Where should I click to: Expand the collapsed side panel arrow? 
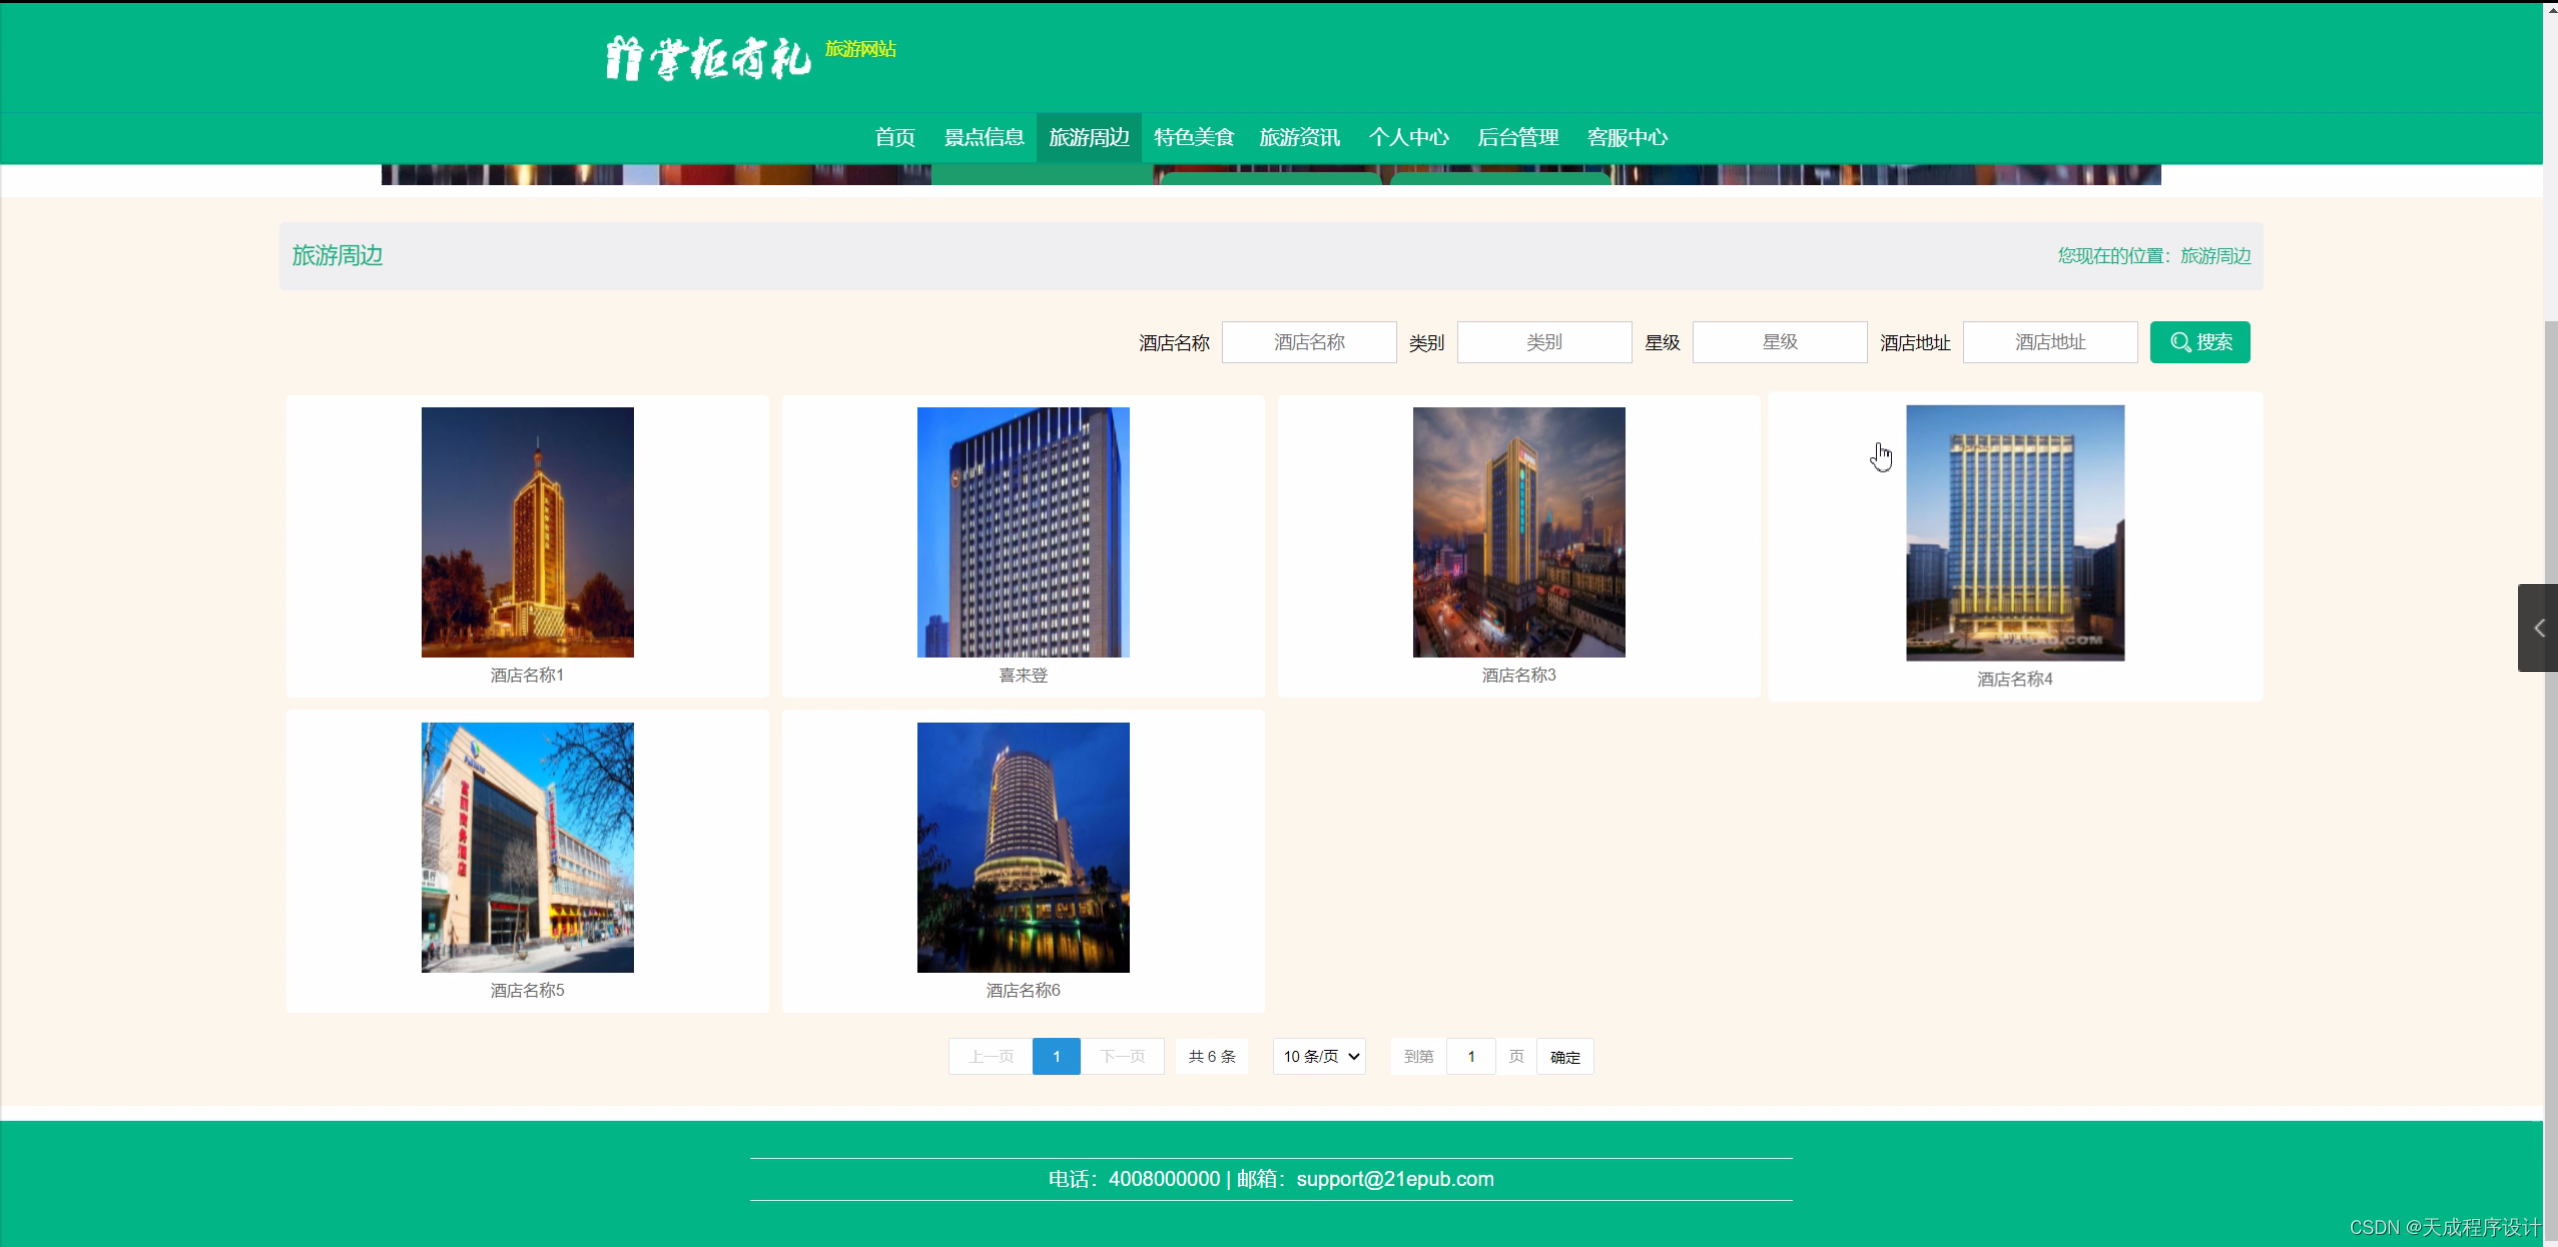pyautogui.click(x=2538, y=628)
